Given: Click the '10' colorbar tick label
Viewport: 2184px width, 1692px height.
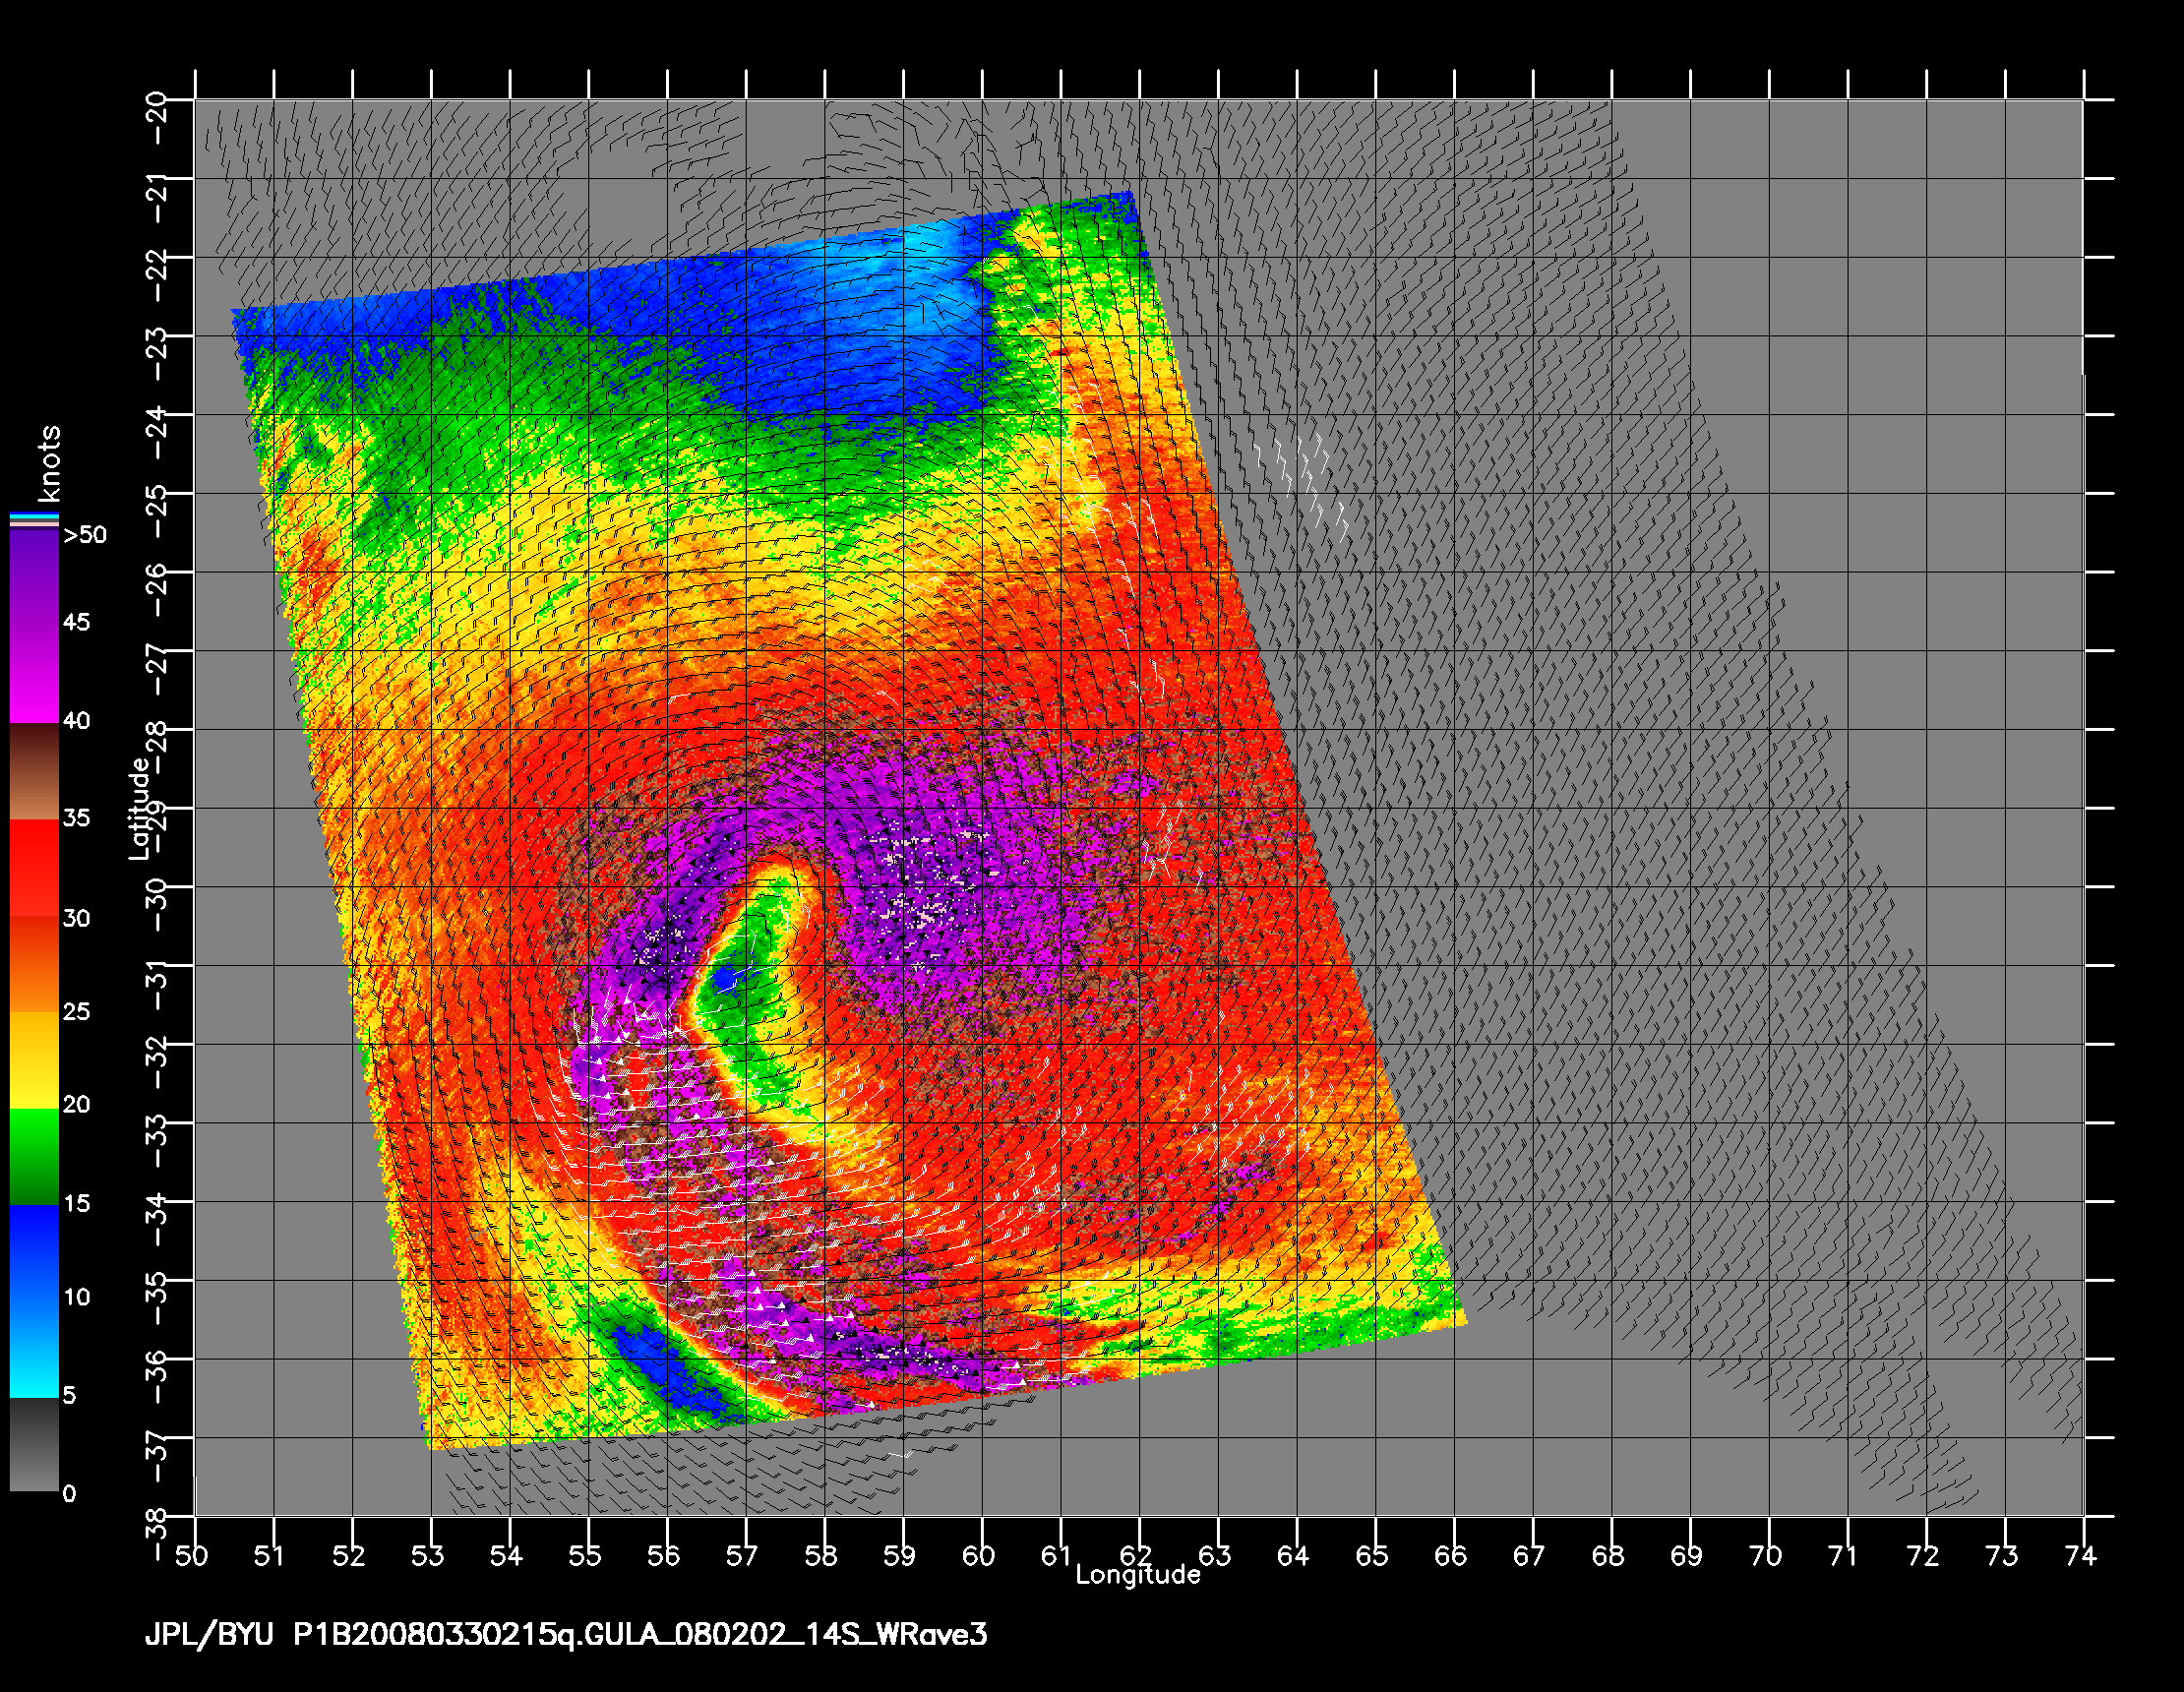Looking at the screenshot, I should click(76, 1298).
